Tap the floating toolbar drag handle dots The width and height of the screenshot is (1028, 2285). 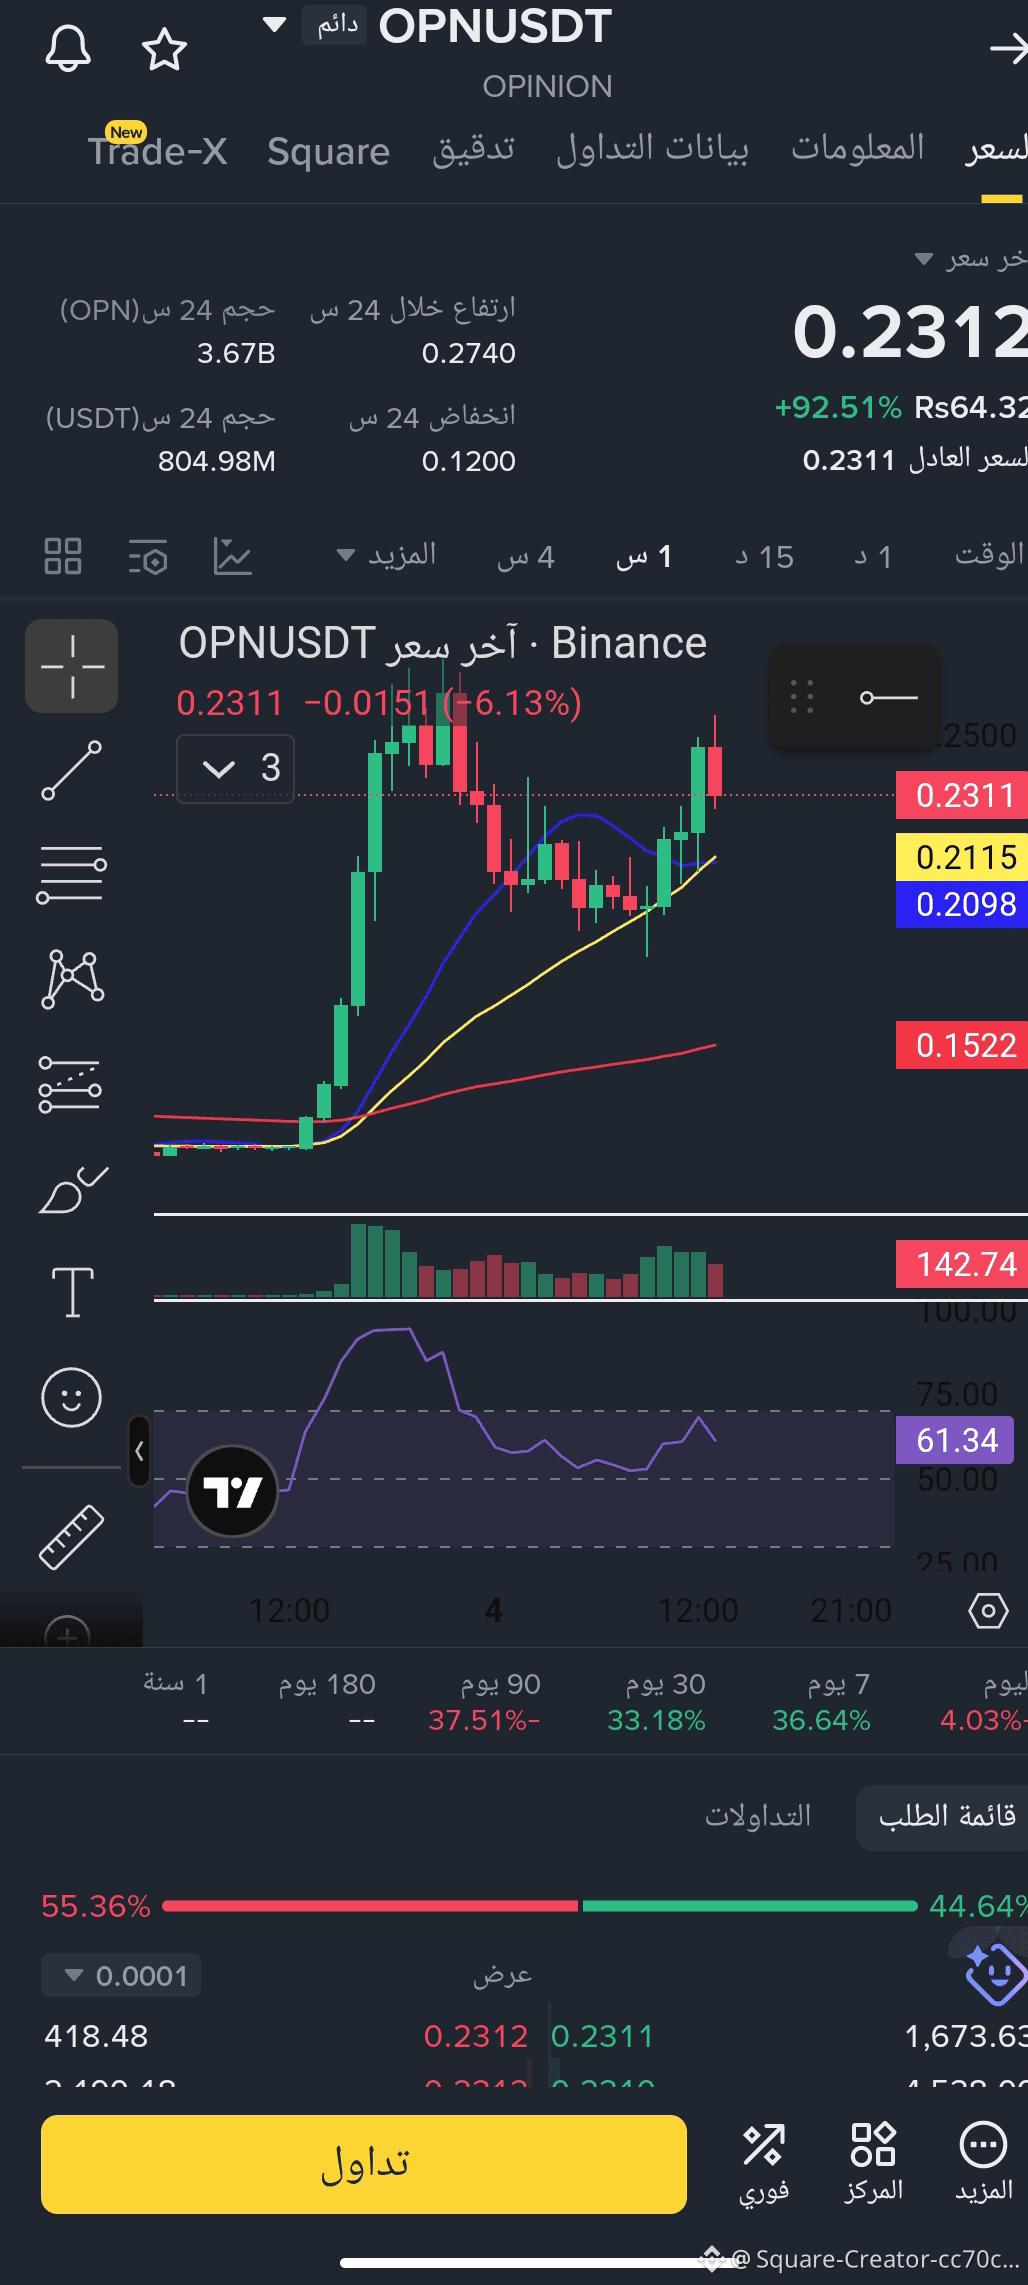coord(802,697)
